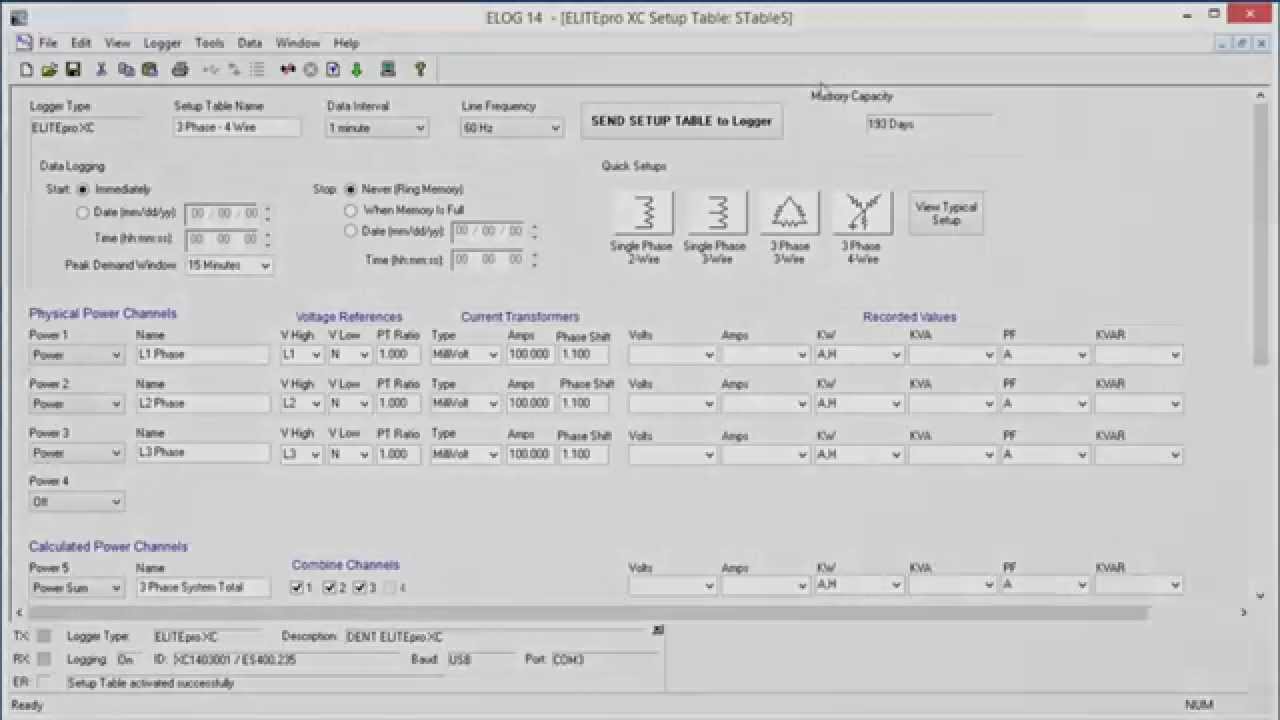The height and width of the screenshot is (720, 1280).
Task: Click vertical scrollbar down arrow
Action: coord(1260,596)
